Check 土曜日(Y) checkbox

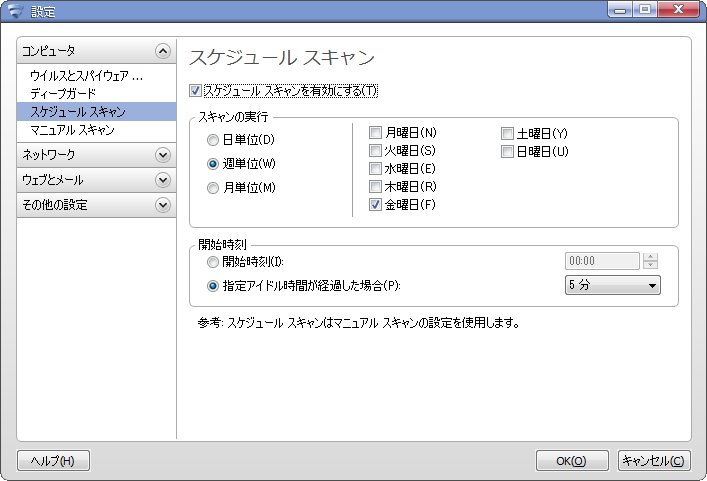pyautogui.click(x=507, y=133)
